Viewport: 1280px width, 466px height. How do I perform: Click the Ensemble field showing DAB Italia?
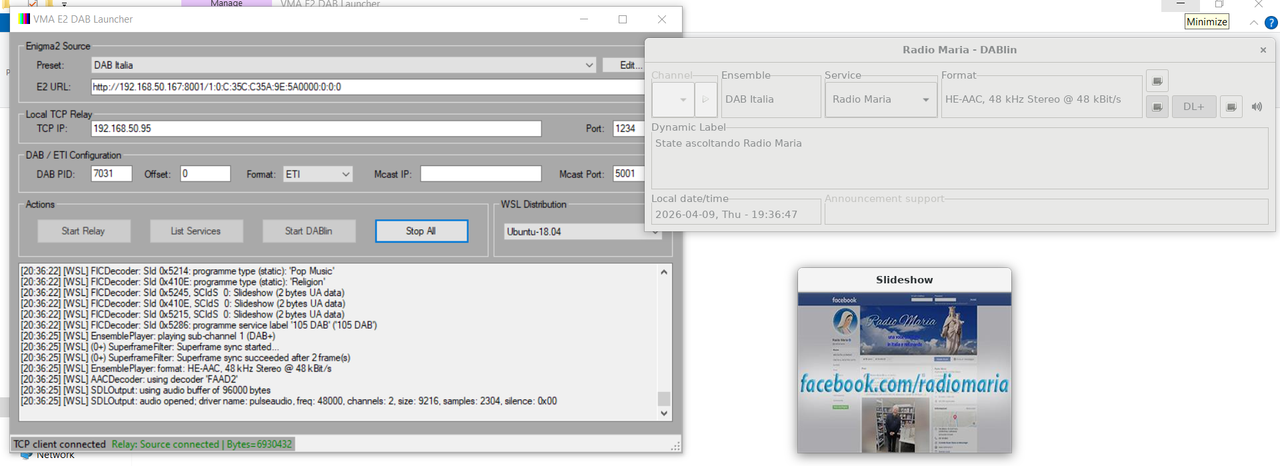pos(770,99)
